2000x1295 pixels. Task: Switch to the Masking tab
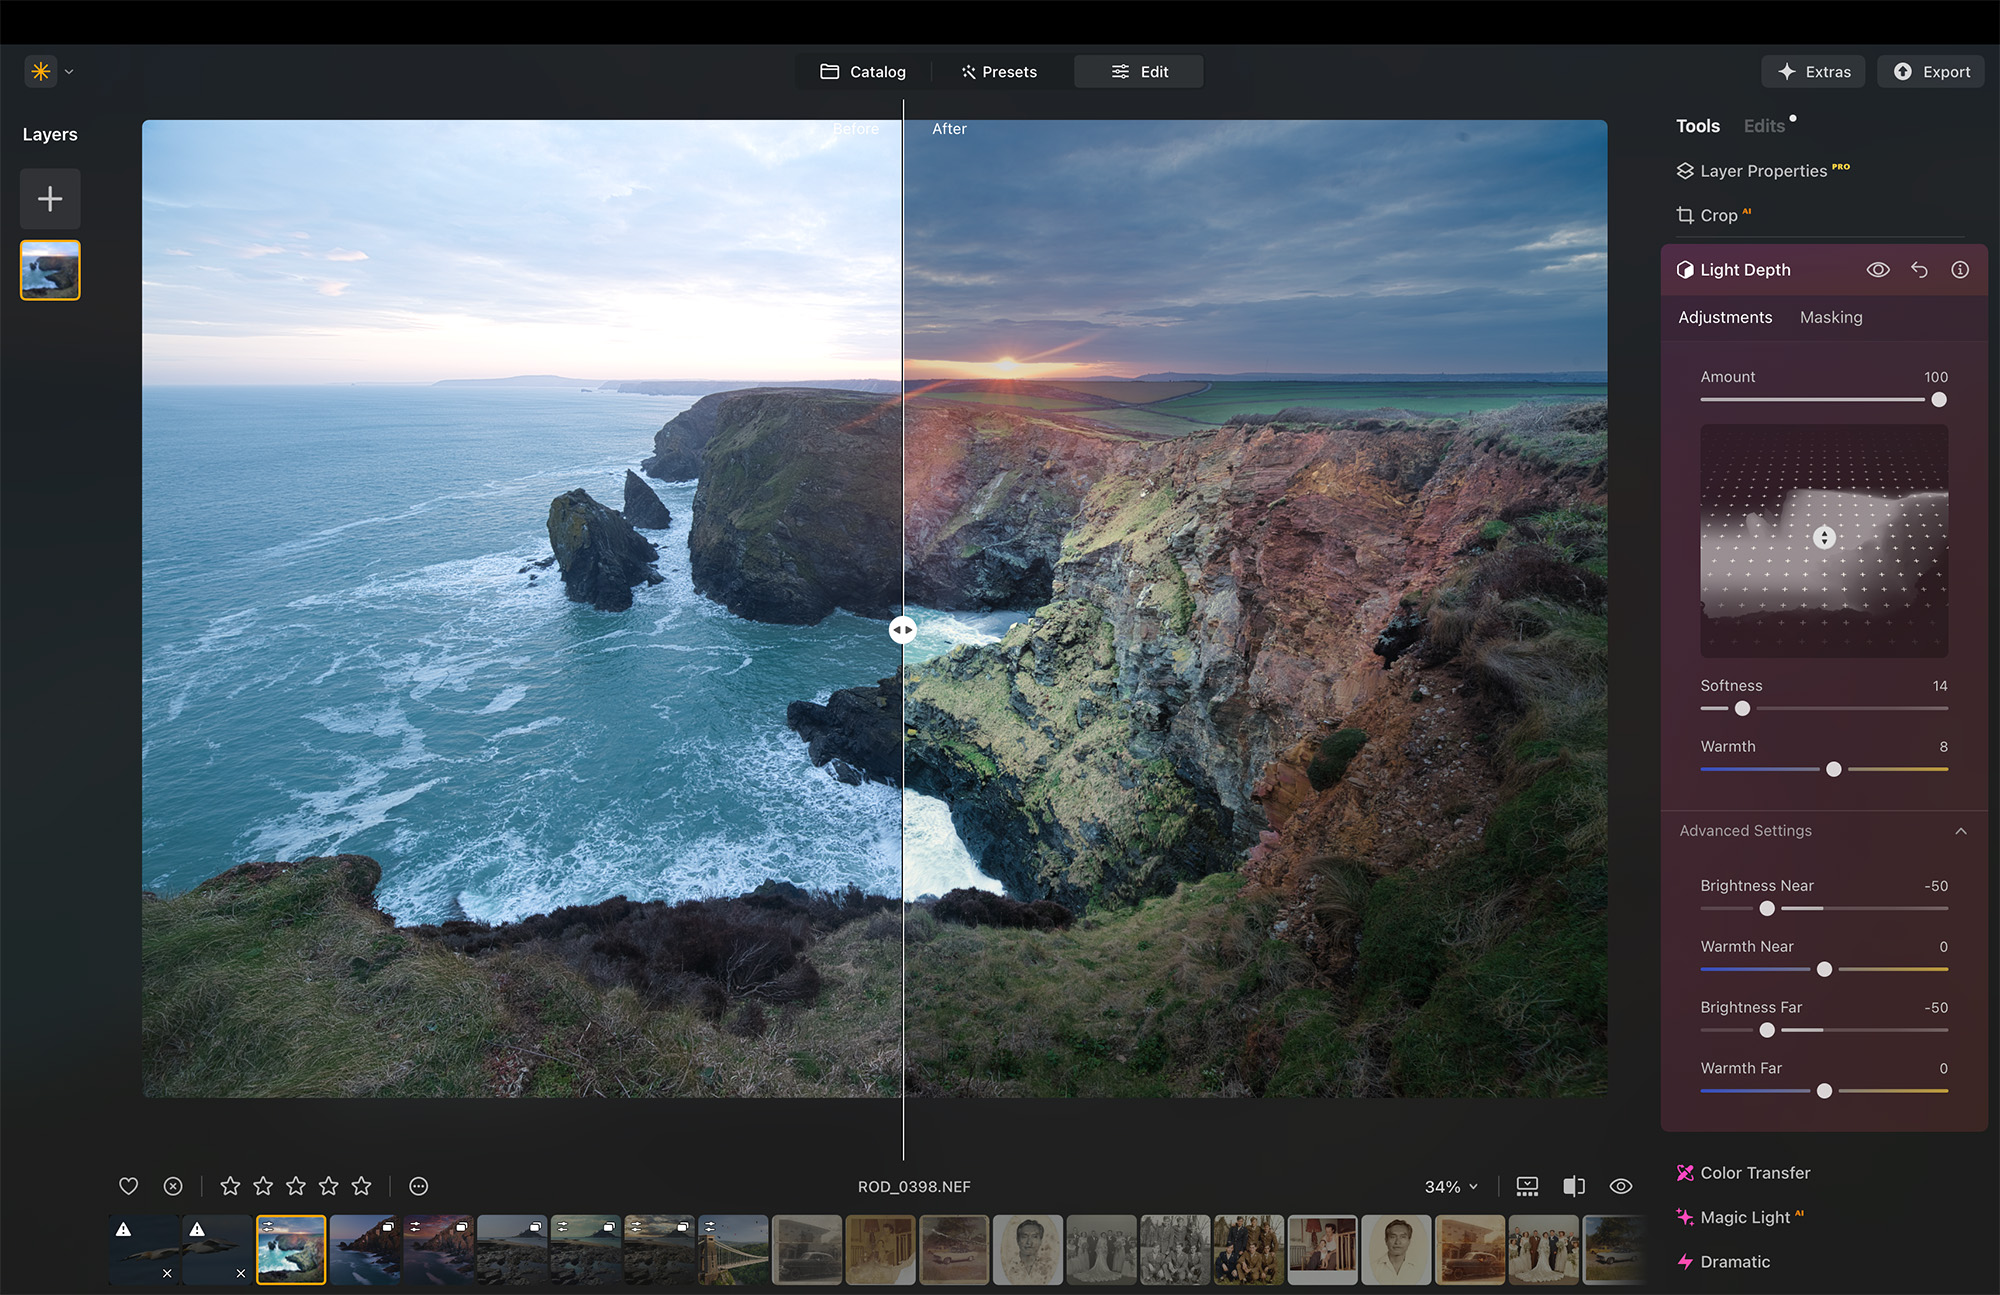coord(1831,317)
